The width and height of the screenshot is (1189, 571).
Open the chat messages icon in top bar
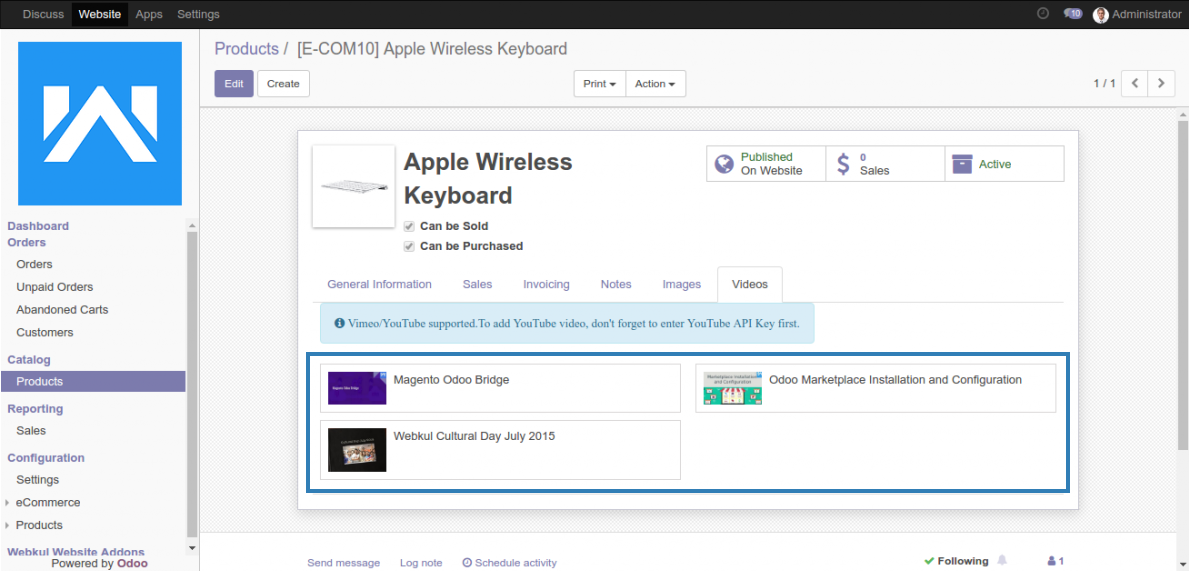(1072, 14)
